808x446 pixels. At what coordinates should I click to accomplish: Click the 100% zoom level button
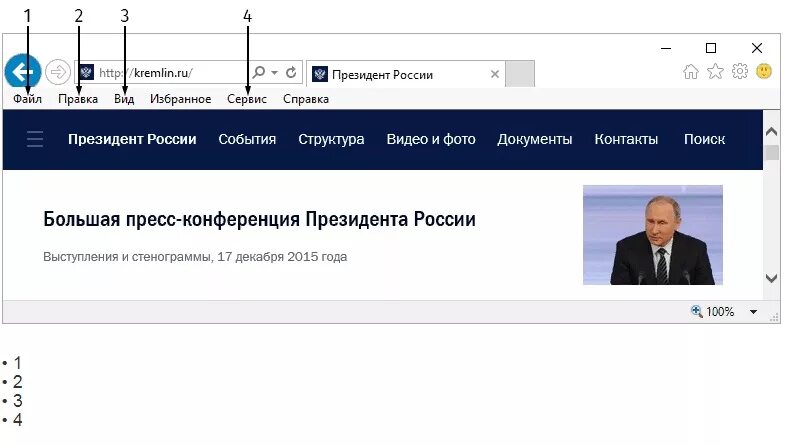[712, 311]
